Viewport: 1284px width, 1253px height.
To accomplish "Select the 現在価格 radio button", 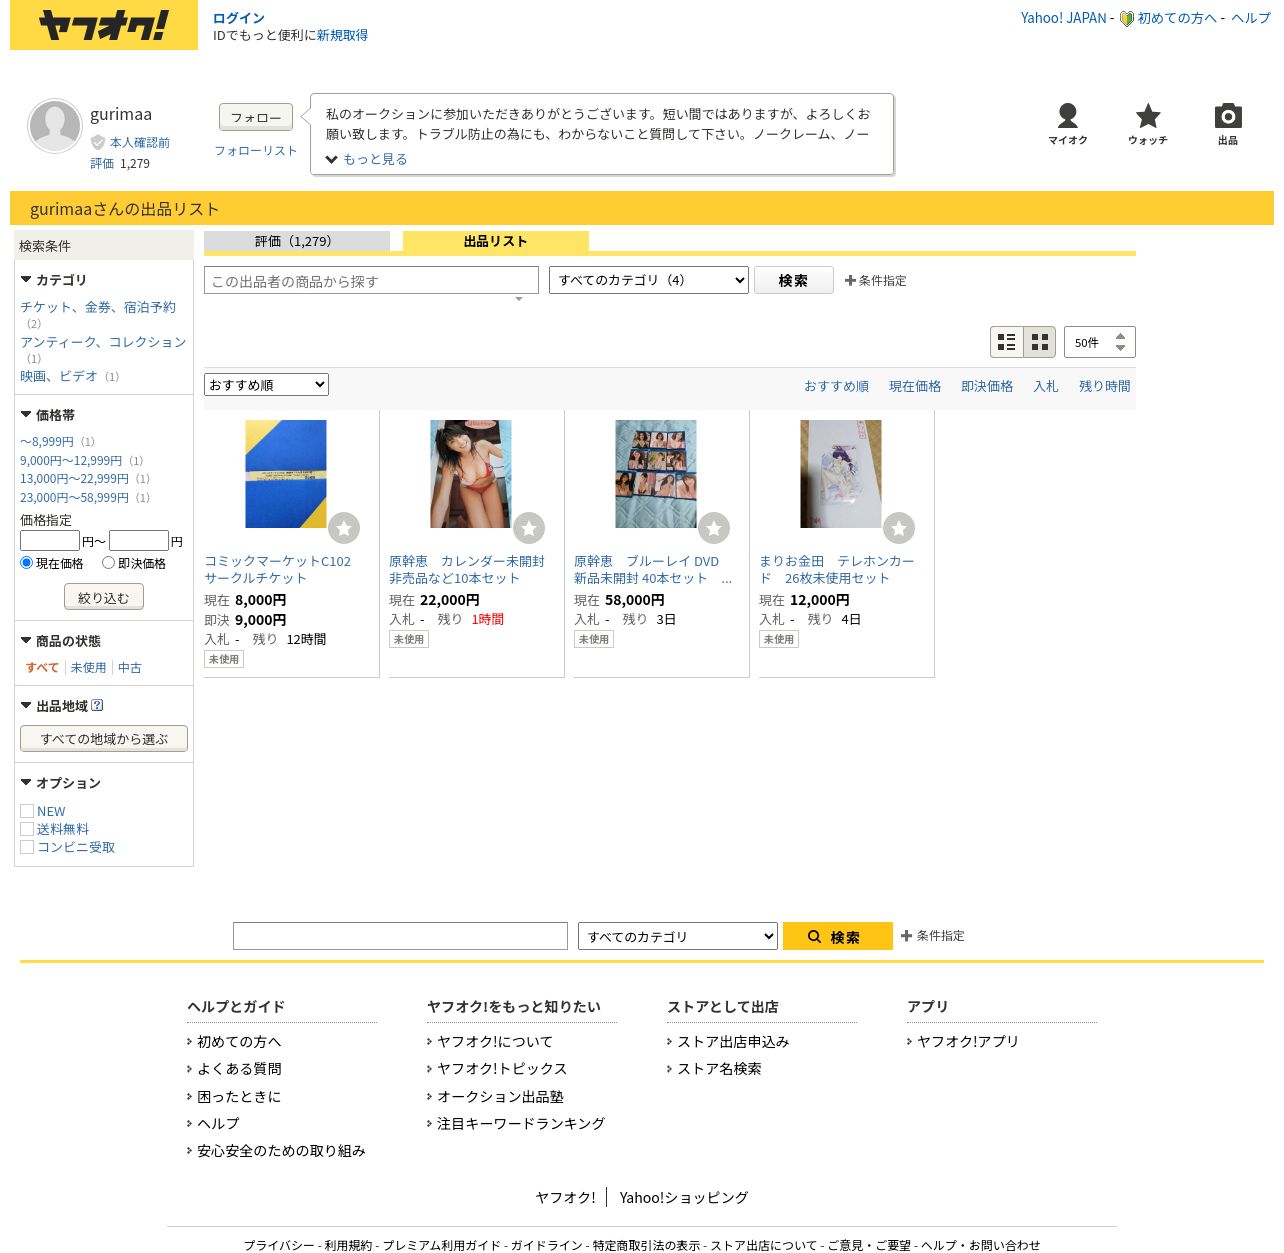I will point(27,563).
